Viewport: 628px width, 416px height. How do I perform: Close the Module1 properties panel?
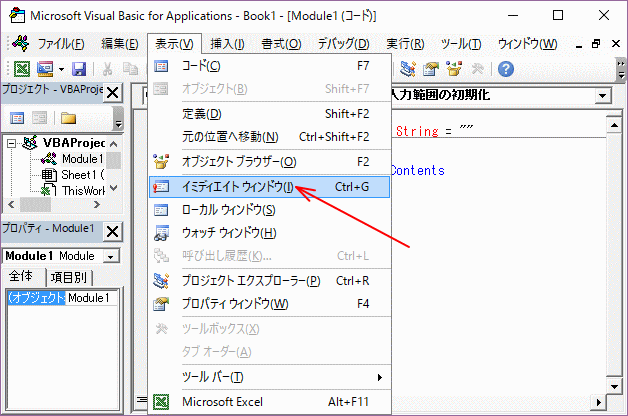113,231
